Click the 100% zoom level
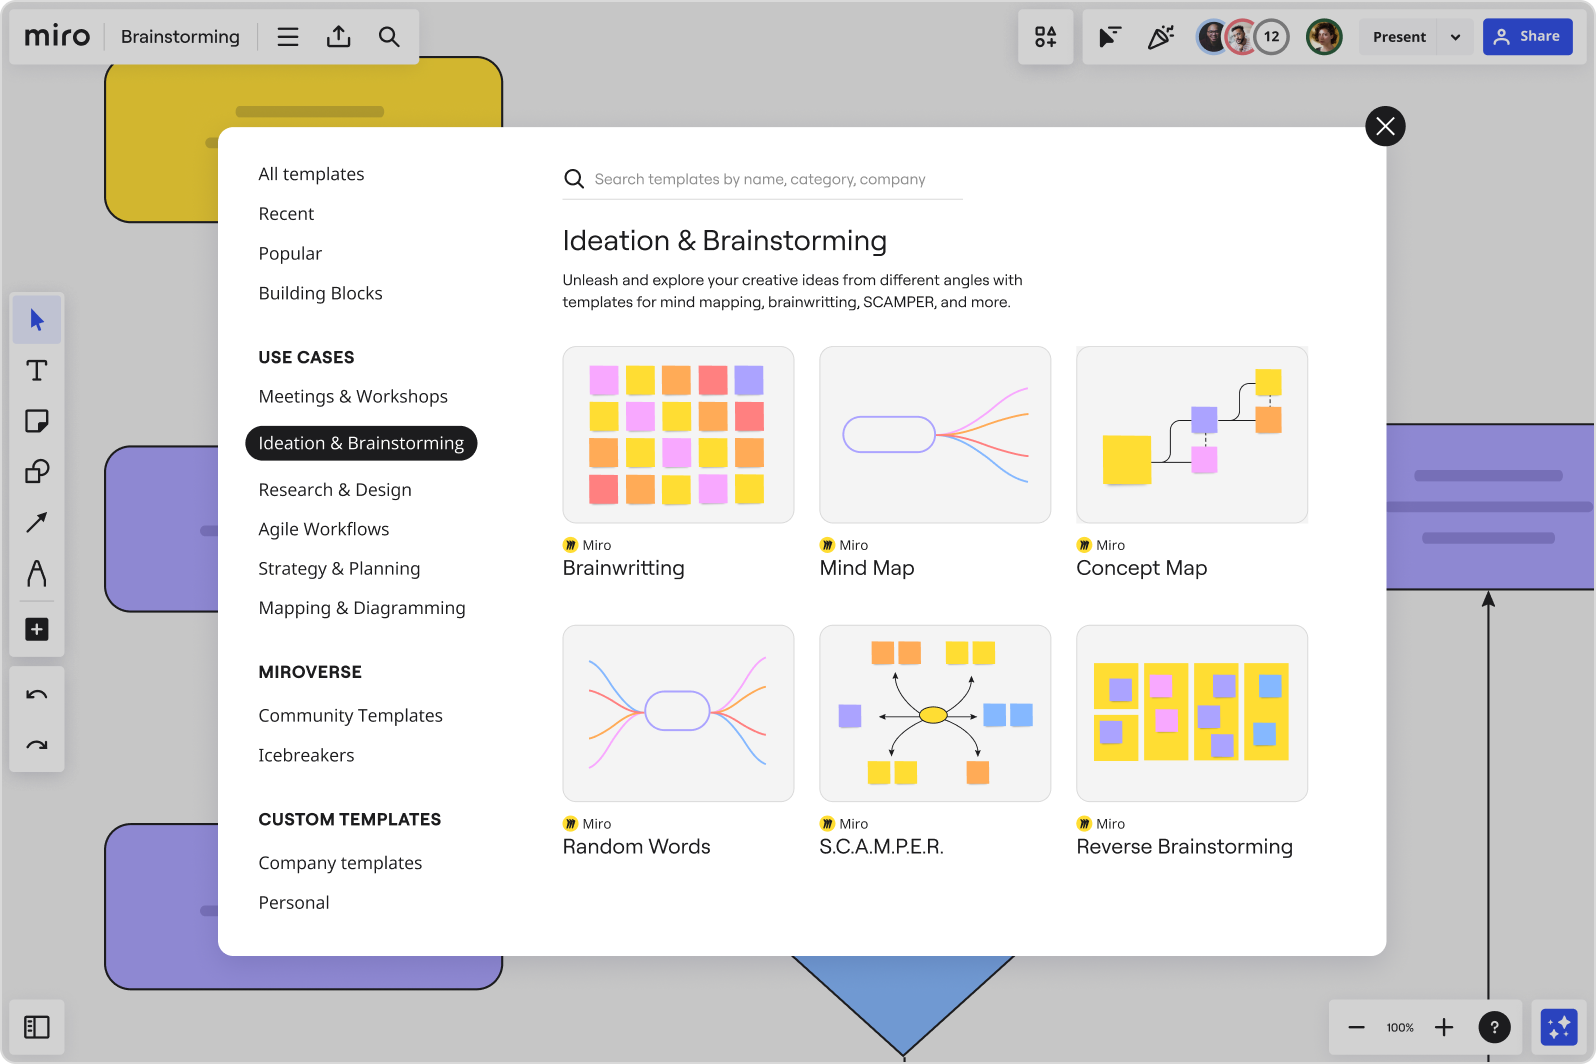1596x1064 pixels. (1400, 1027)
